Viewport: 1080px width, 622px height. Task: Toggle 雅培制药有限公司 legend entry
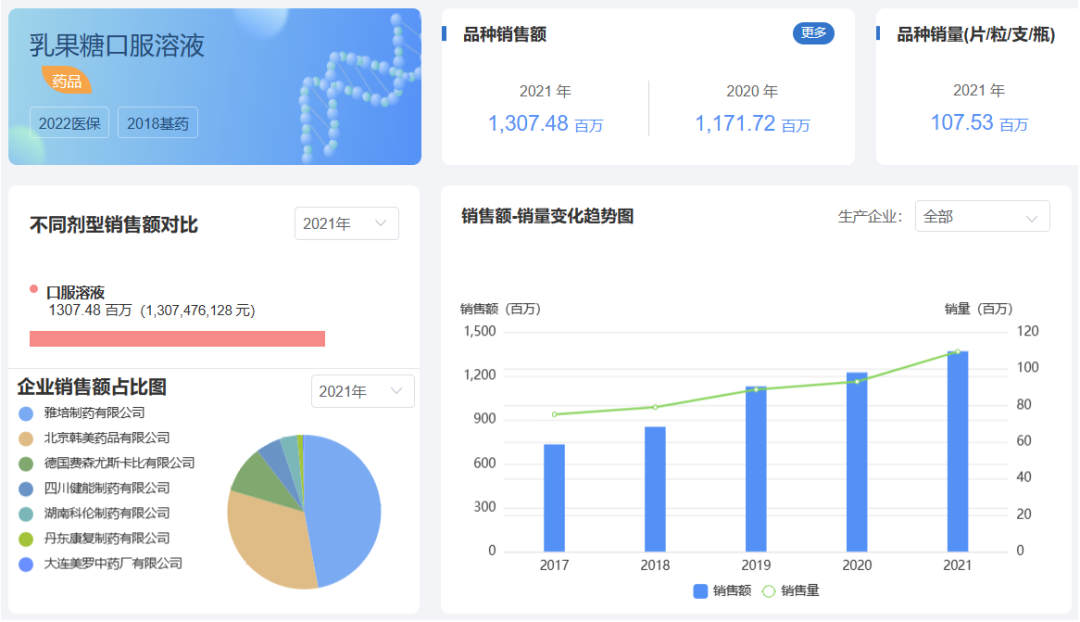[x=82, y=413]
